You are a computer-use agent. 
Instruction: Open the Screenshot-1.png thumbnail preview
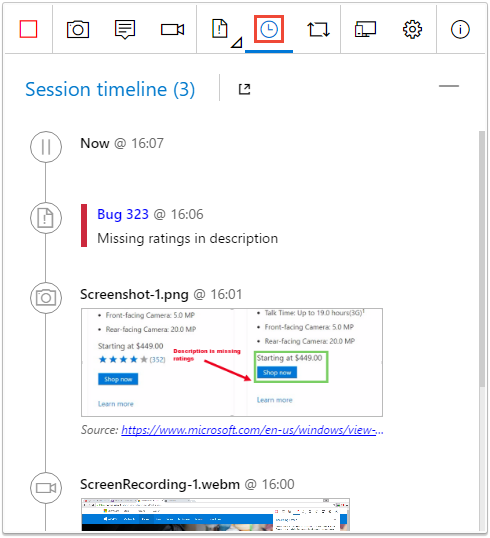coord(232,362)
